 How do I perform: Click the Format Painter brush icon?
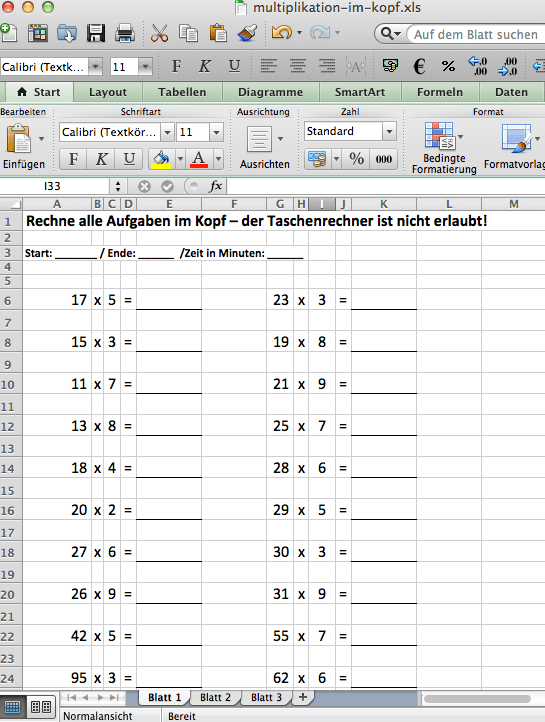click(x=247, y=34)
